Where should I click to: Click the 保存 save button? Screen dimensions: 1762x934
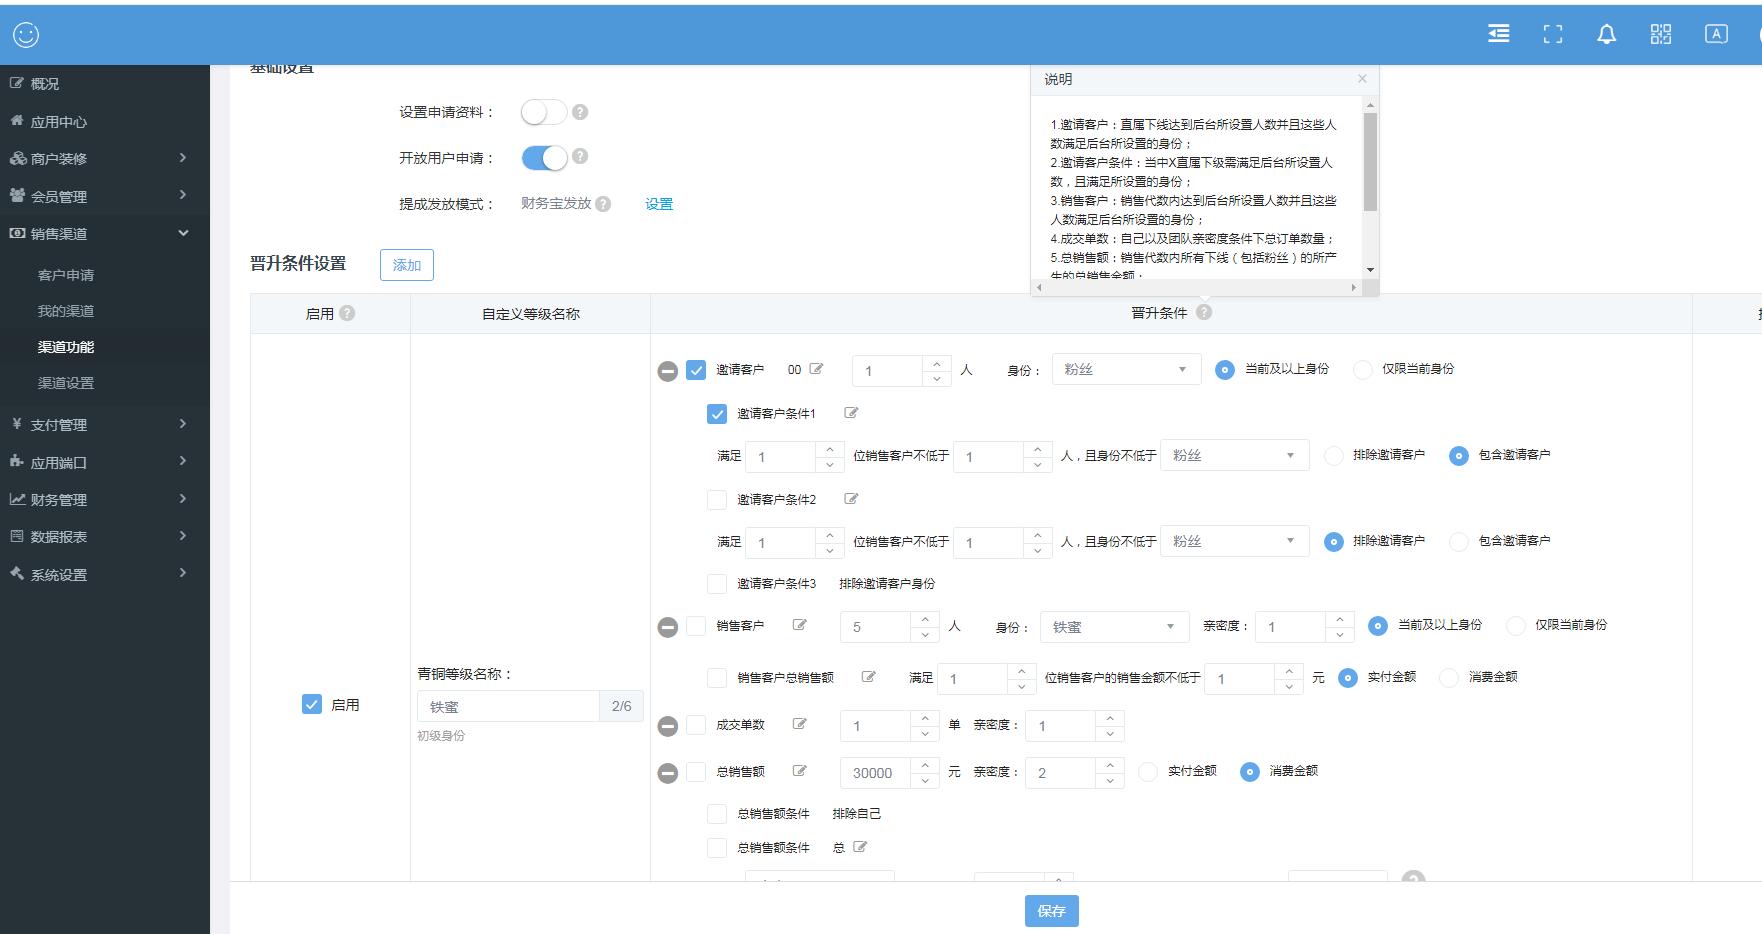tap(1051, 911)
